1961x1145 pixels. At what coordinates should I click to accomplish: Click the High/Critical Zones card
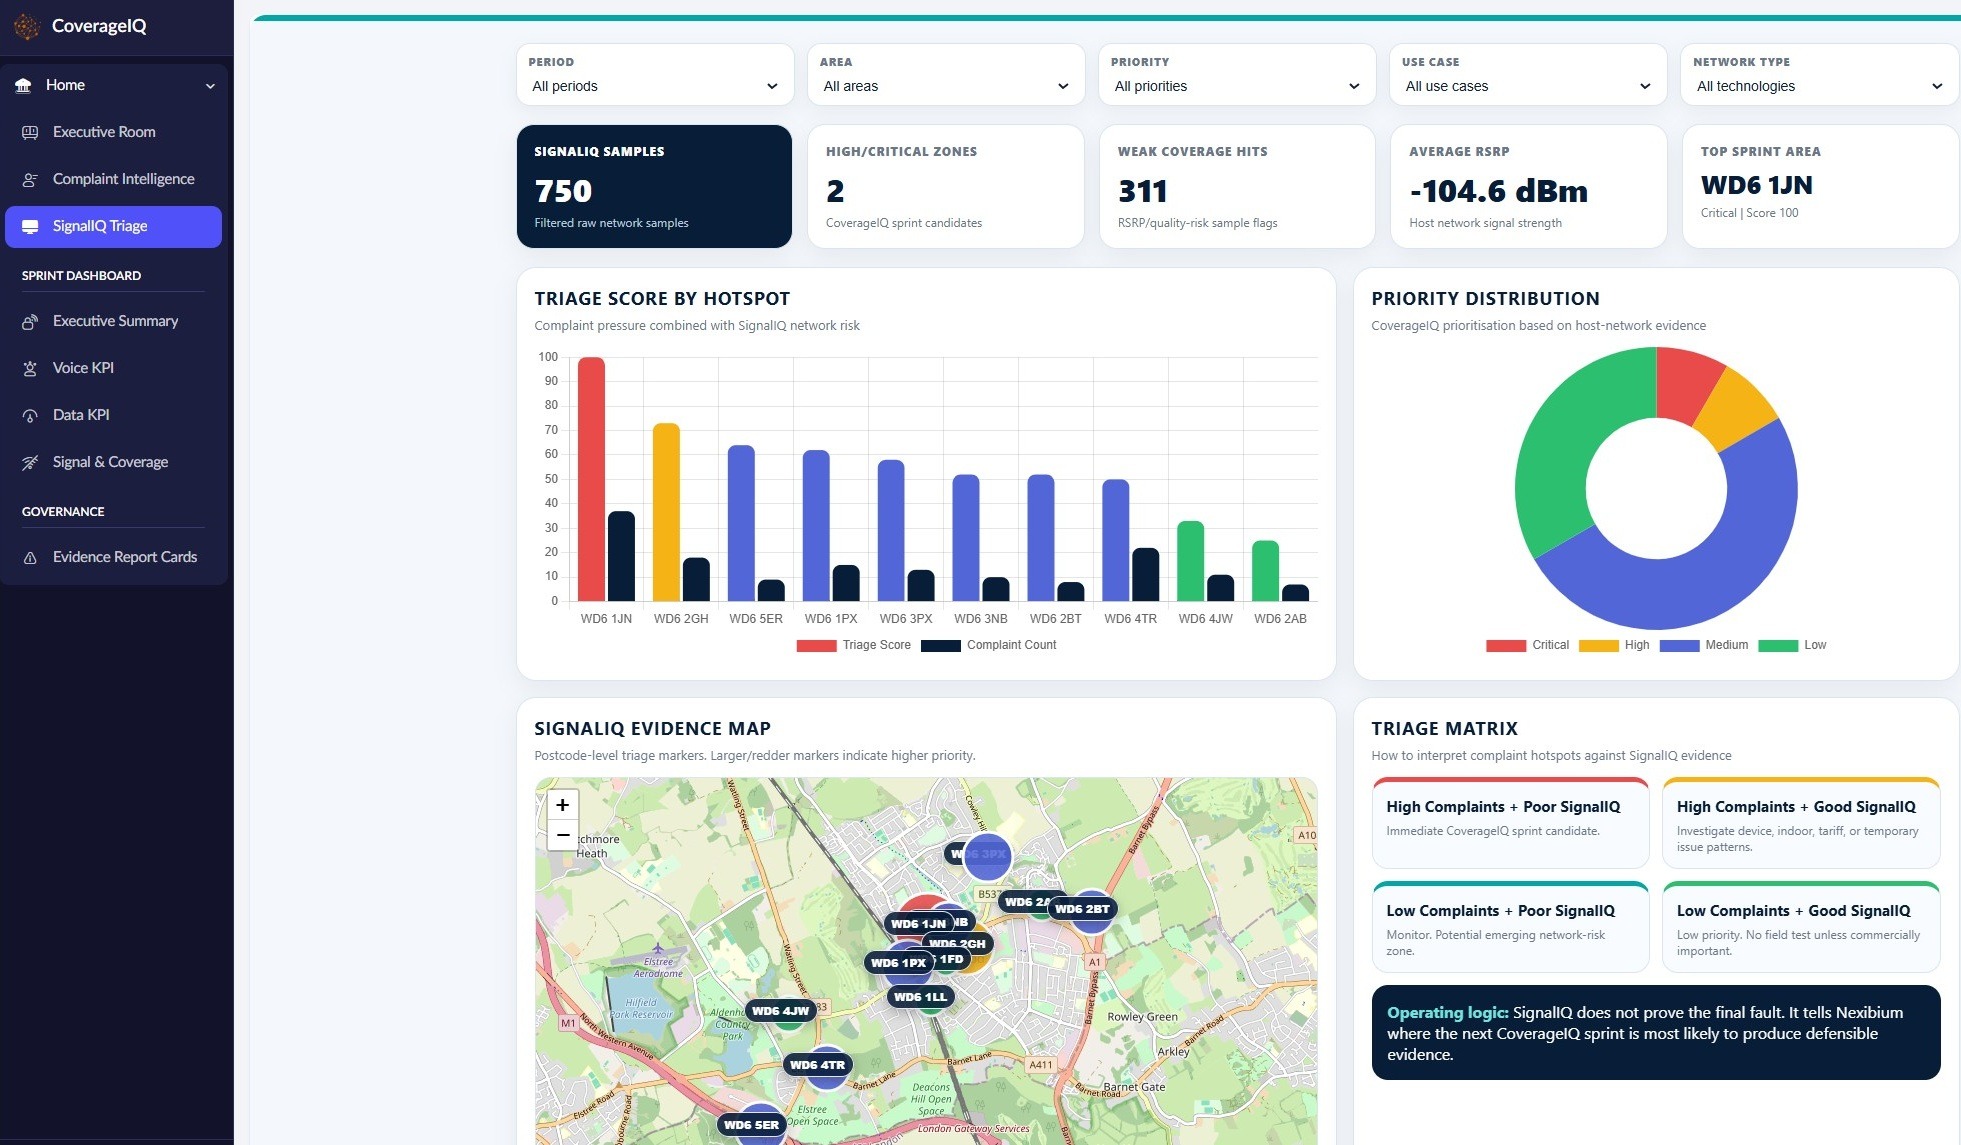pos(946,186)
